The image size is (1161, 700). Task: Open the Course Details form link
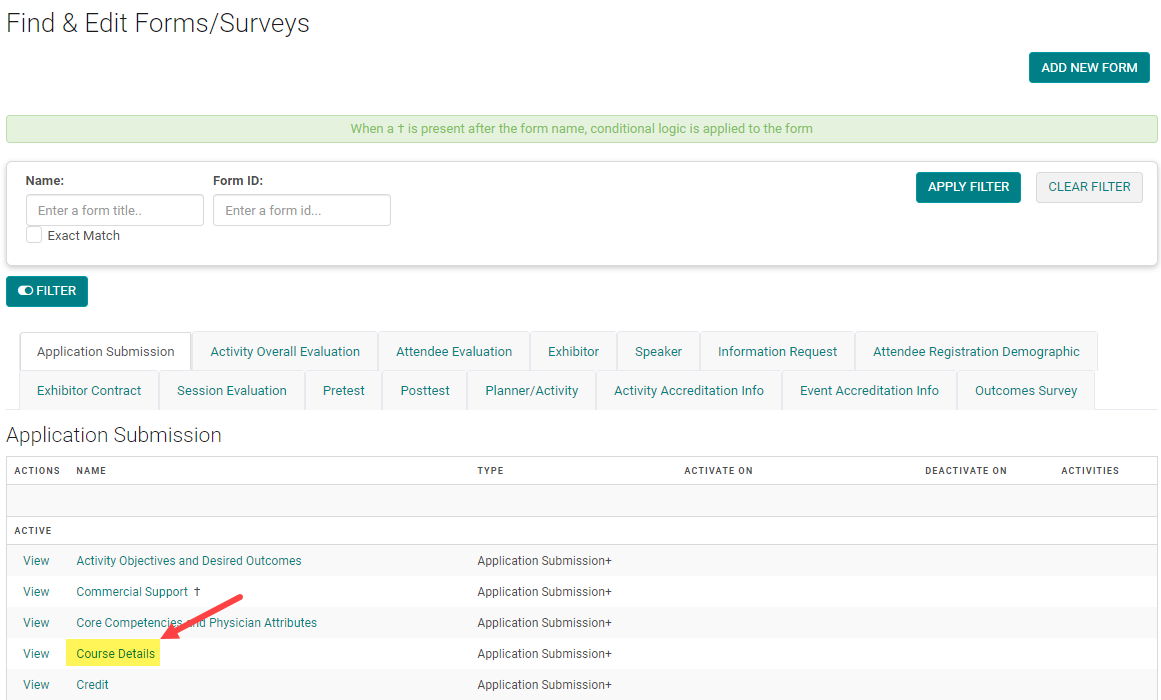[116, 654]
